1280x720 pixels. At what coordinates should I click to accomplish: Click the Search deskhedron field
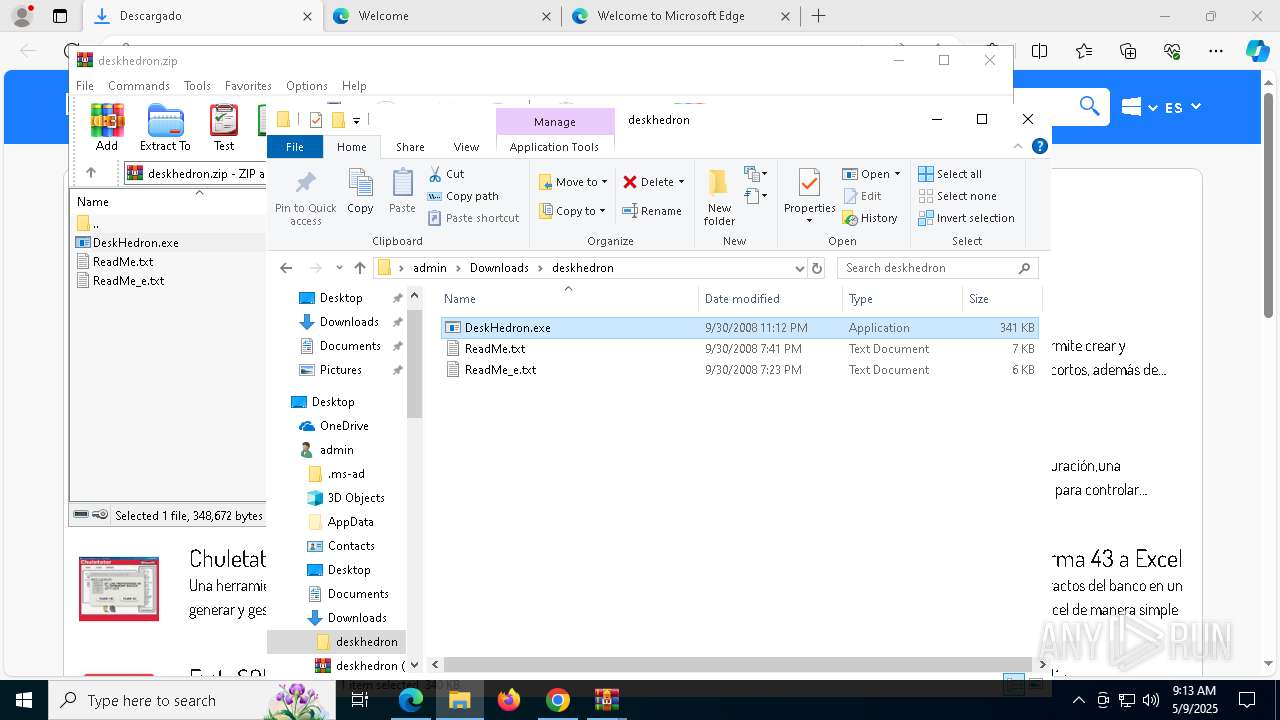937,268
